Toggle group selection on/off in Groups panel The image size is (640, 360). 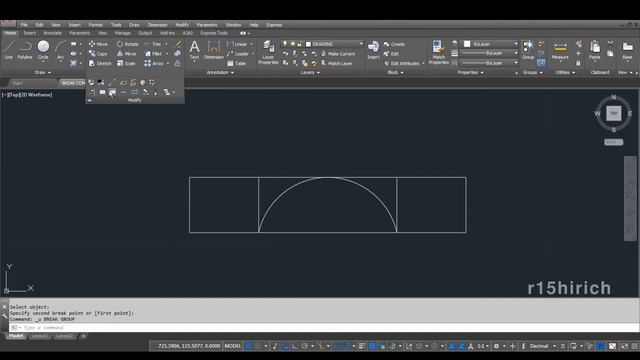pyautogui.click(x=541, y=63)
